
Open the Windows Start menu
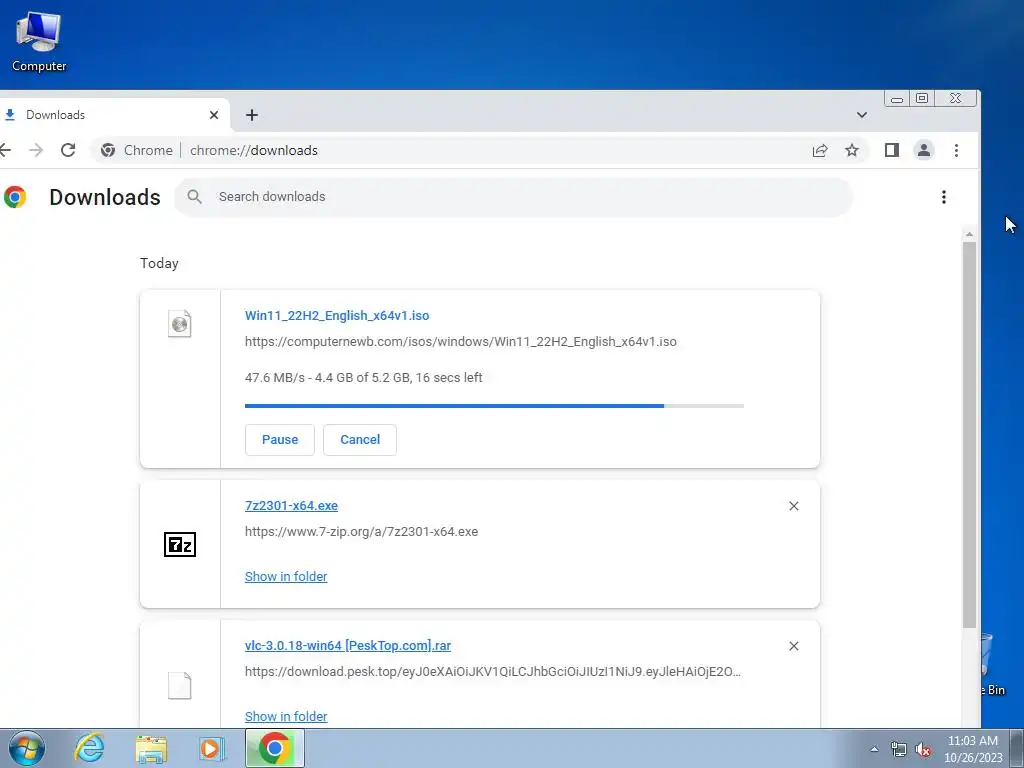(x=27, y=748)
